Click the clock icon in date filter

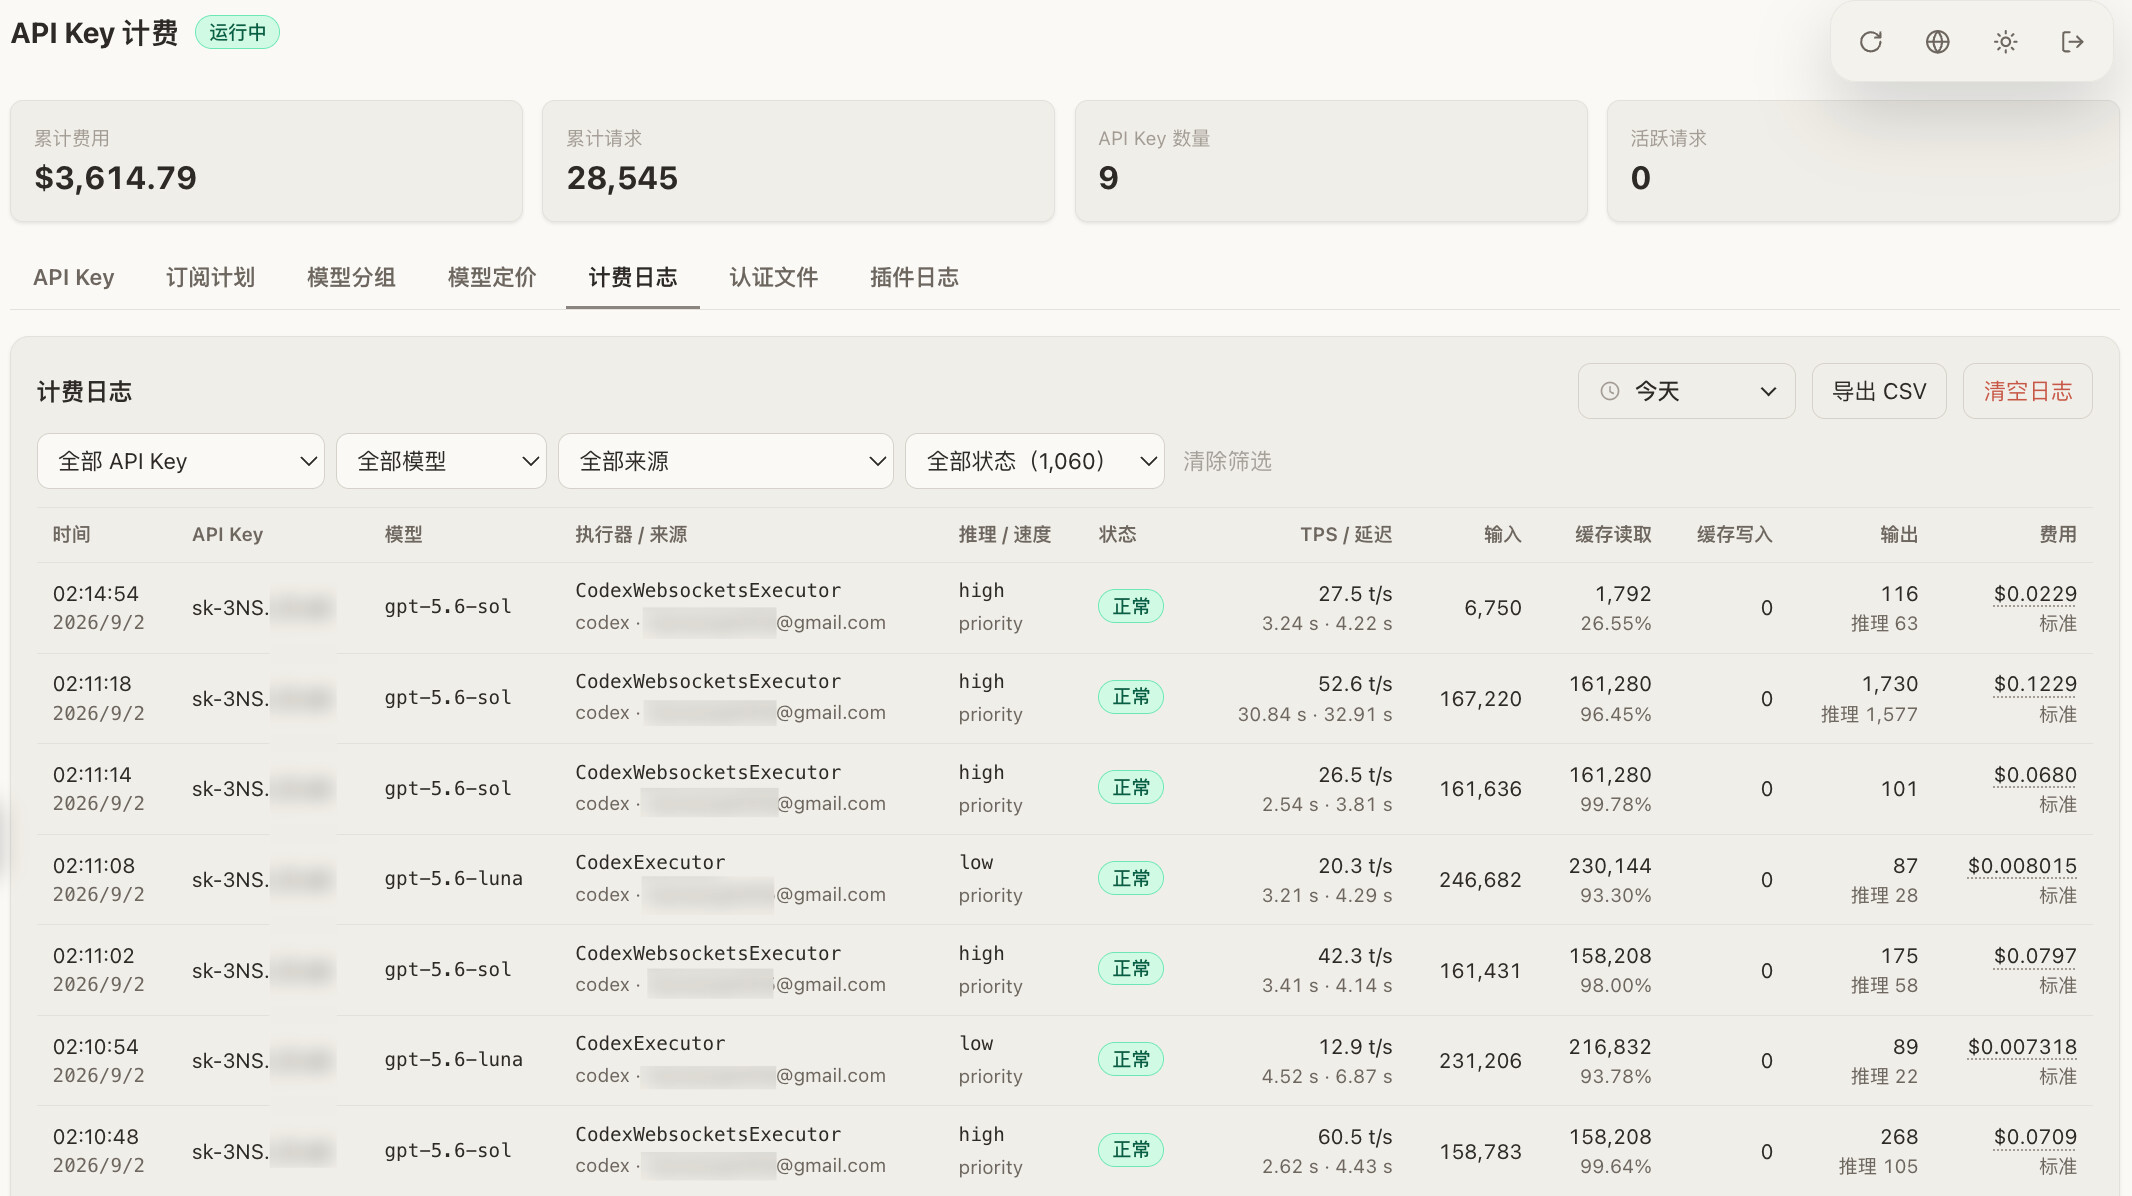tap(1610, 391)
